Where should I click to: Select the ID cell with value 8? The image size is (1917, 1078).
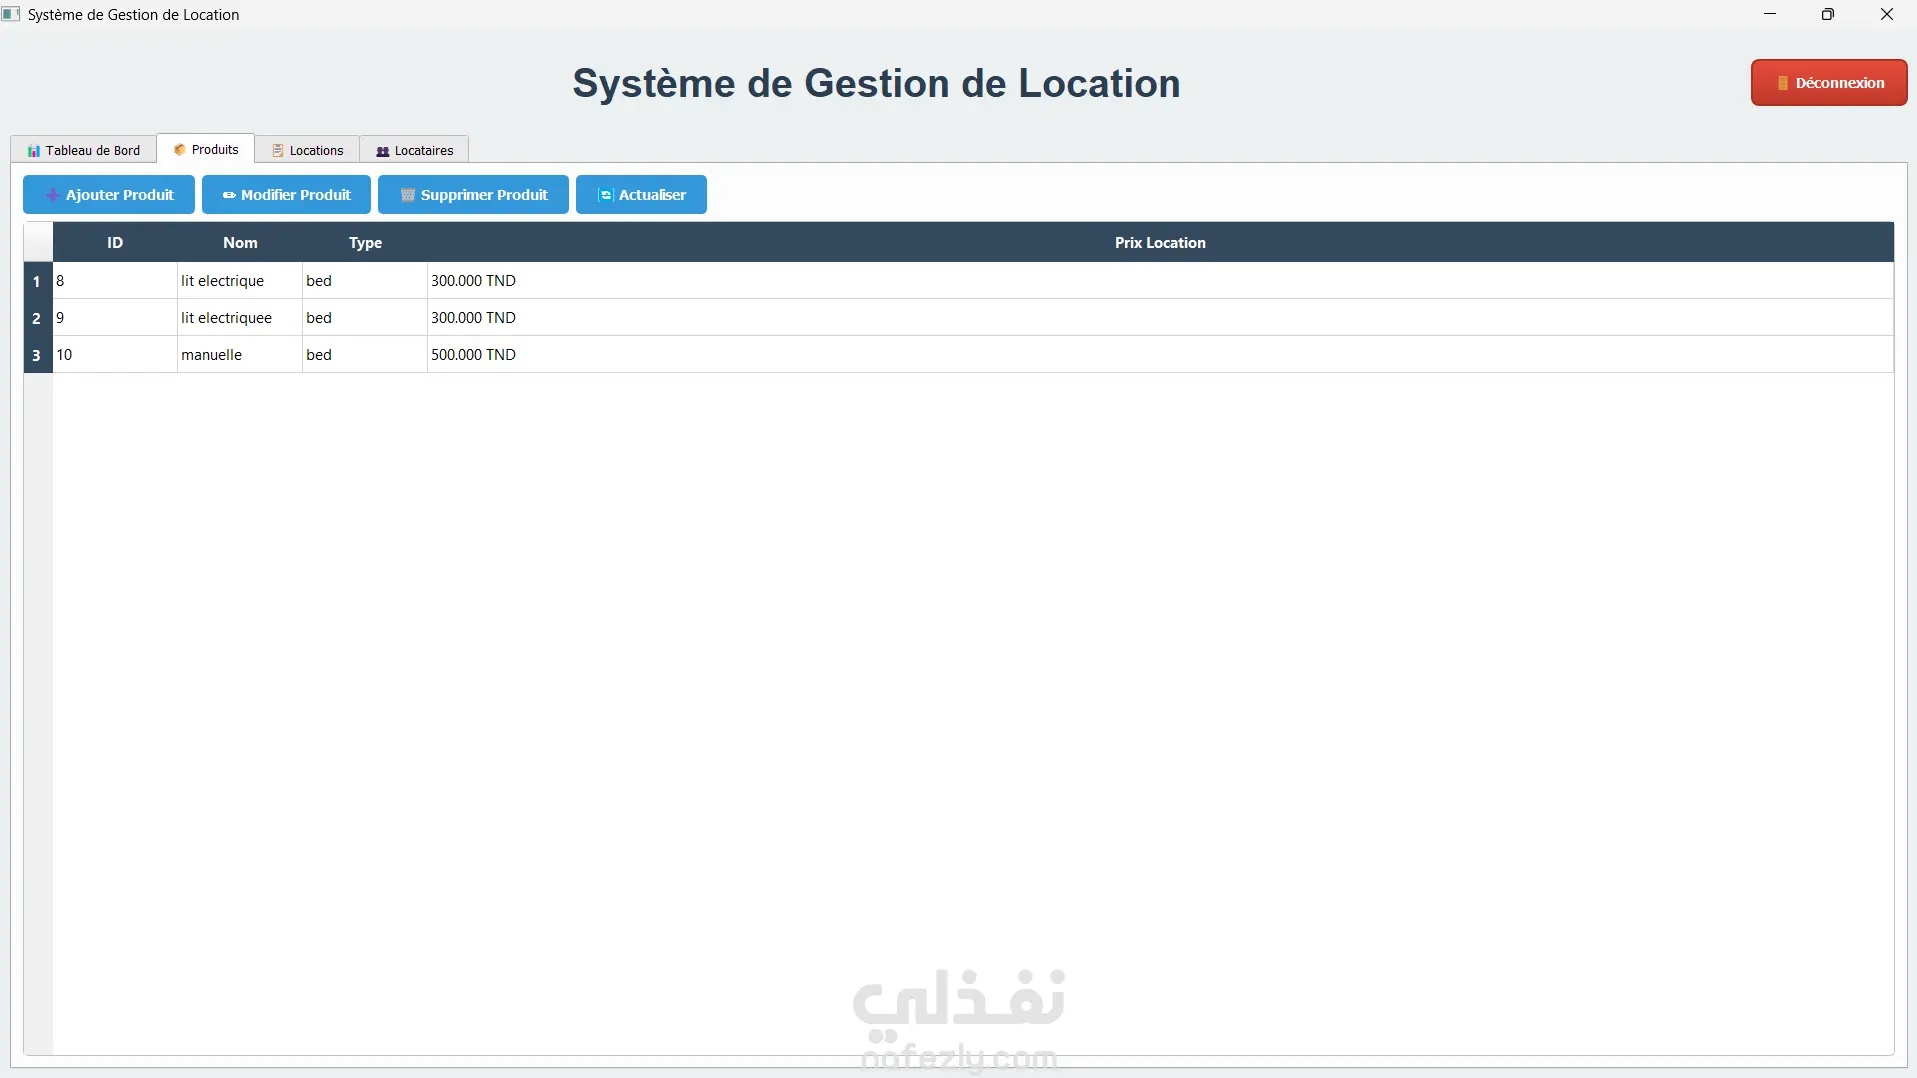(x=115, y=281)
